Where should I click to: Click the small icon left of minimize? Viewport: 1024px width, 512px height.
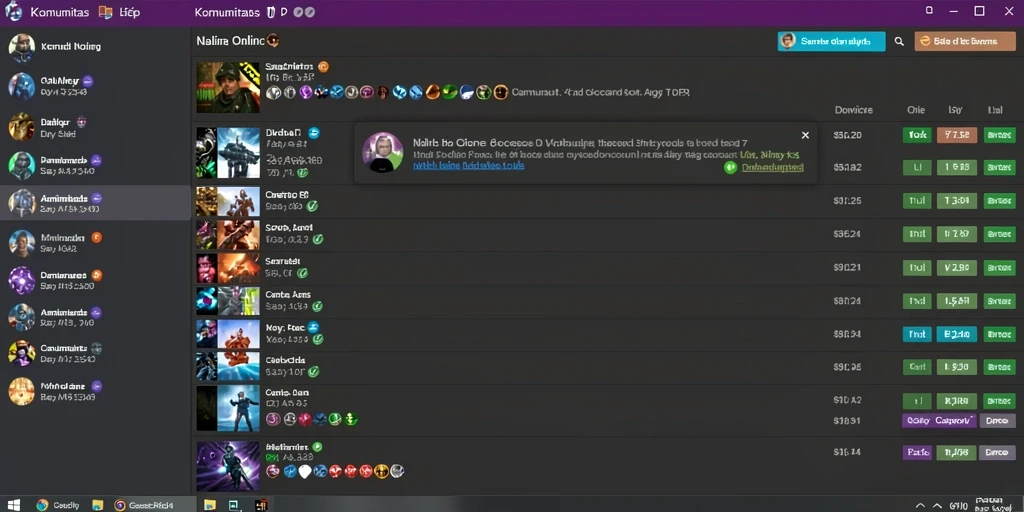click(929, 10)
